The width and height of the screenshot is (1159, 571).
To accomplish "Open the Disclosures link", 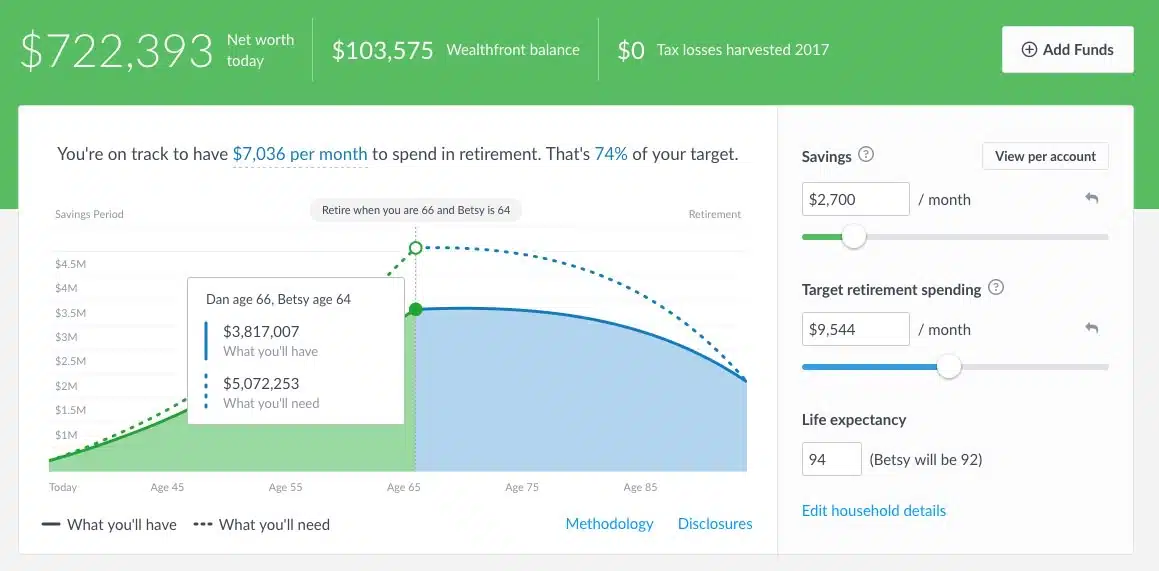I will pos(714,523).
